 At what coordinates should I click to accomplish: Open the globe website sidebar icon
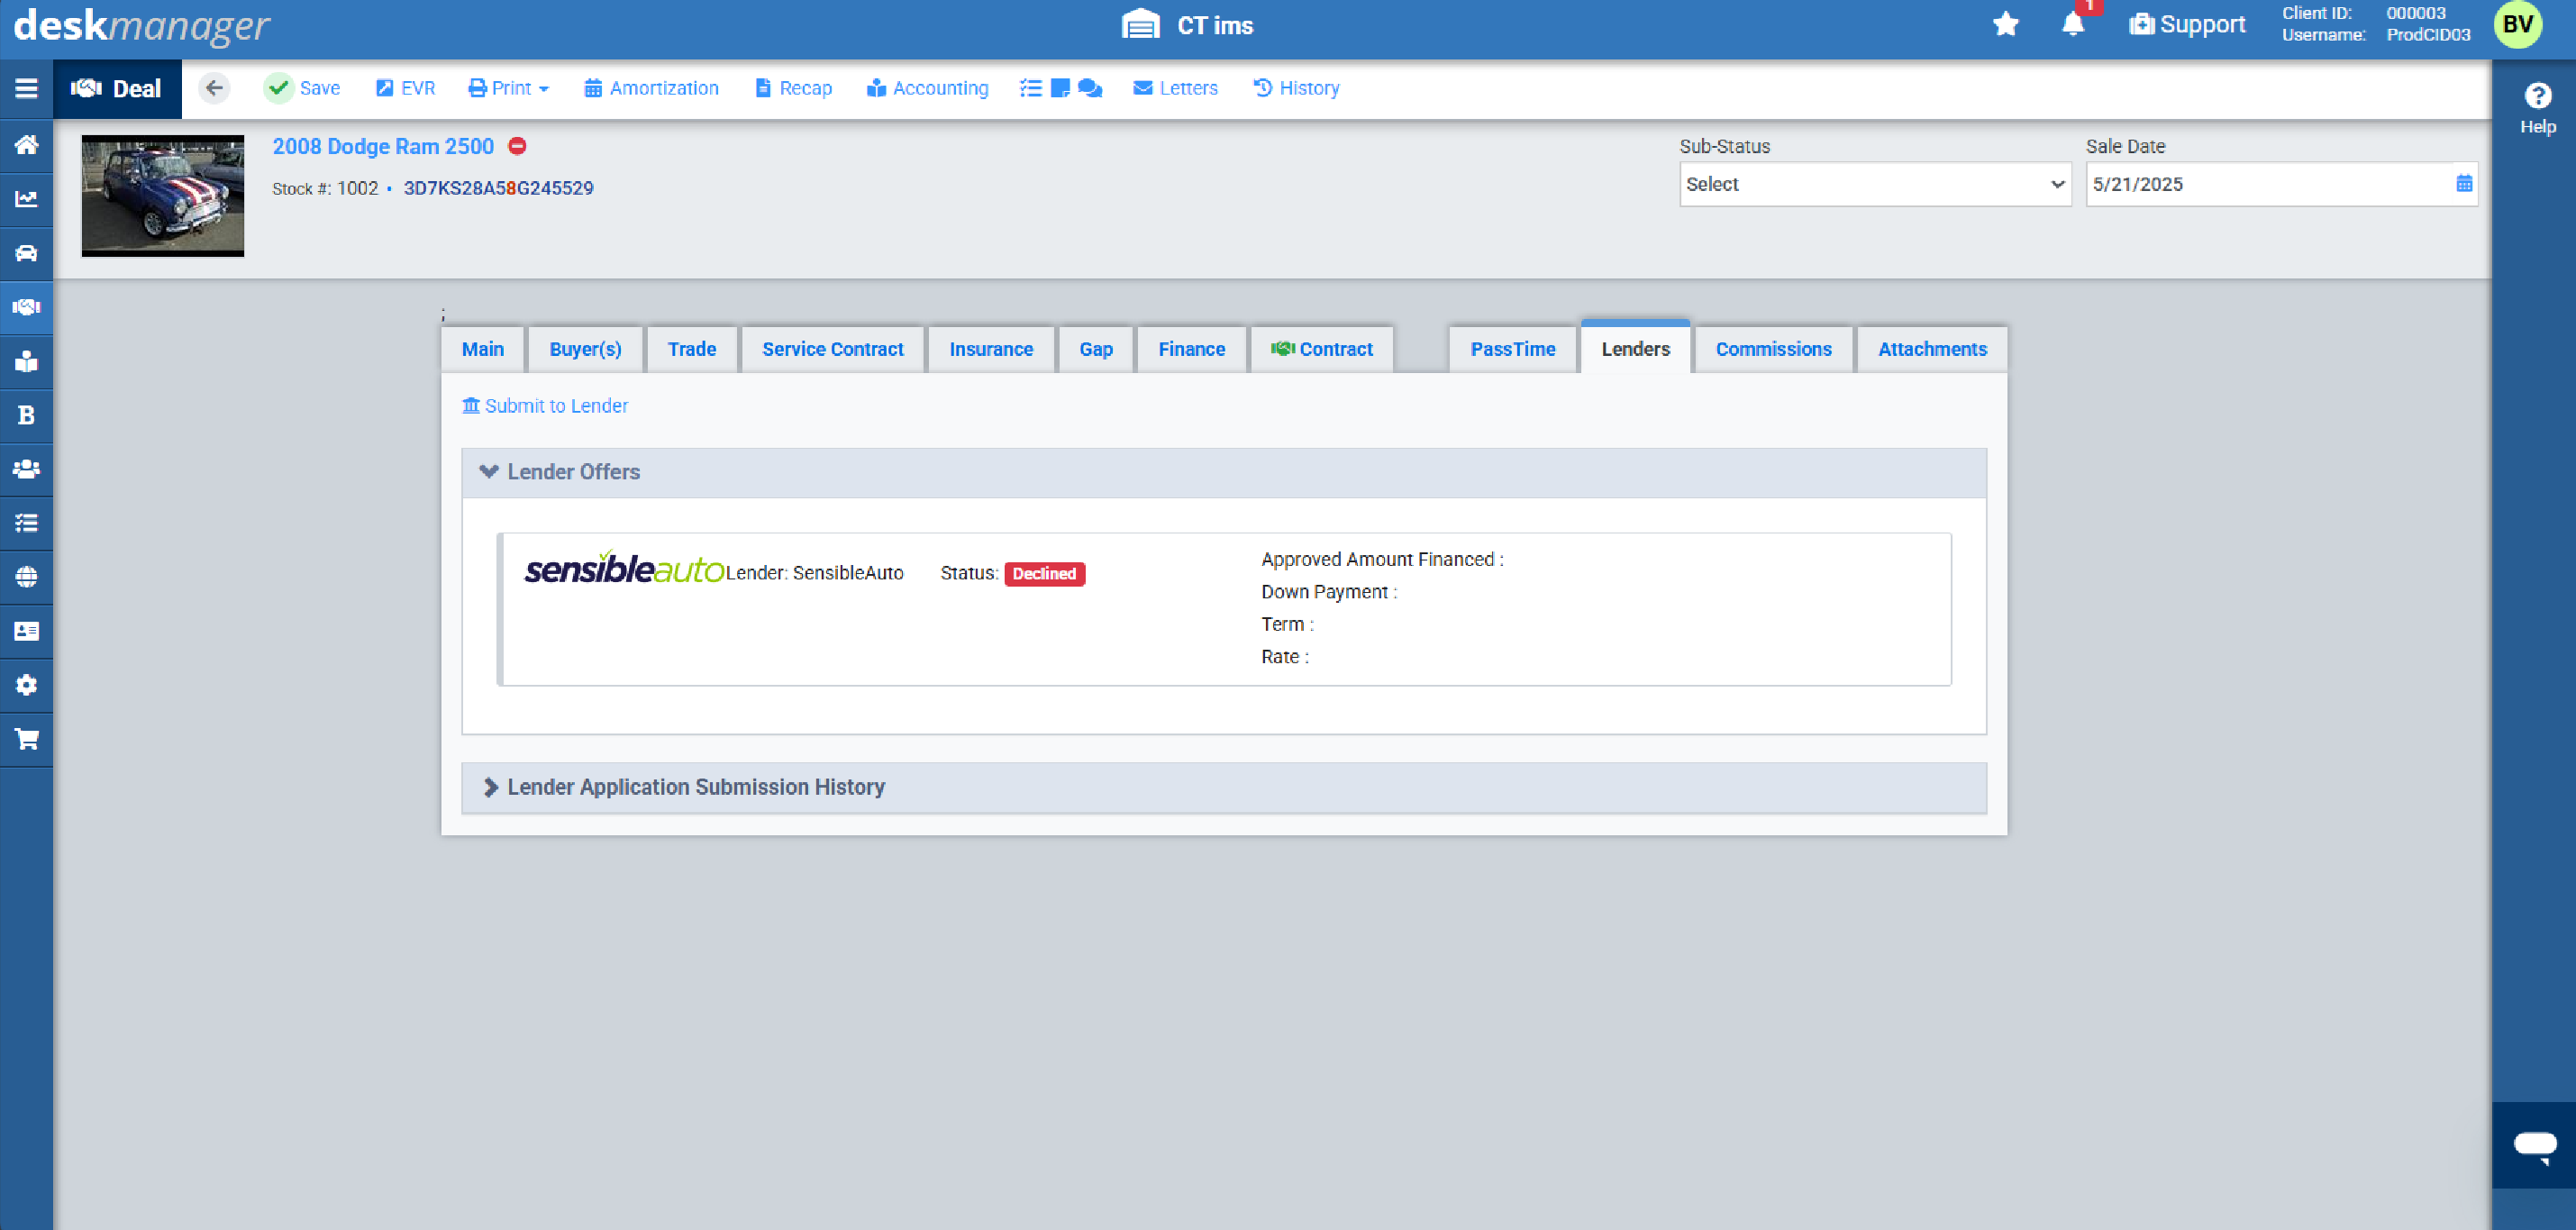pos(26,577)
